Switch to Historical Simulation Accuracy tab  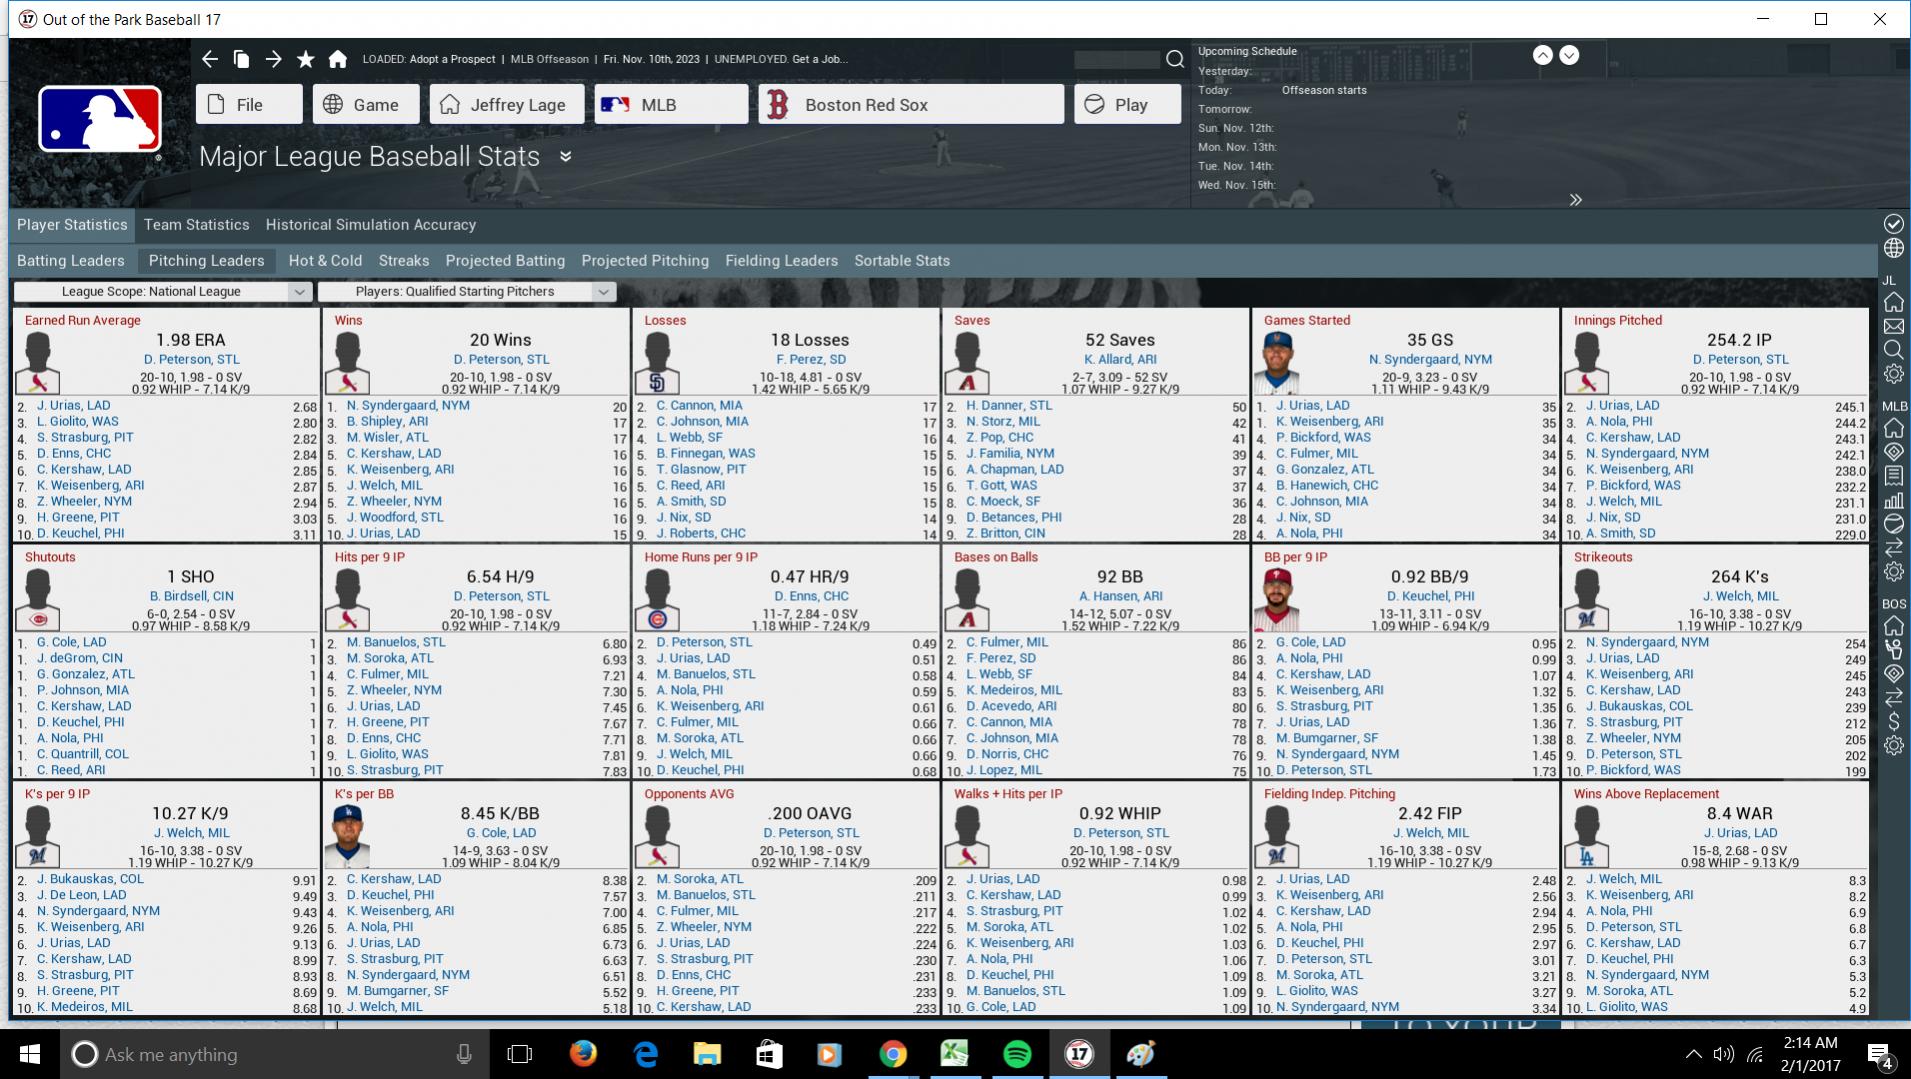pyautogui.click(x=371, y=225)
